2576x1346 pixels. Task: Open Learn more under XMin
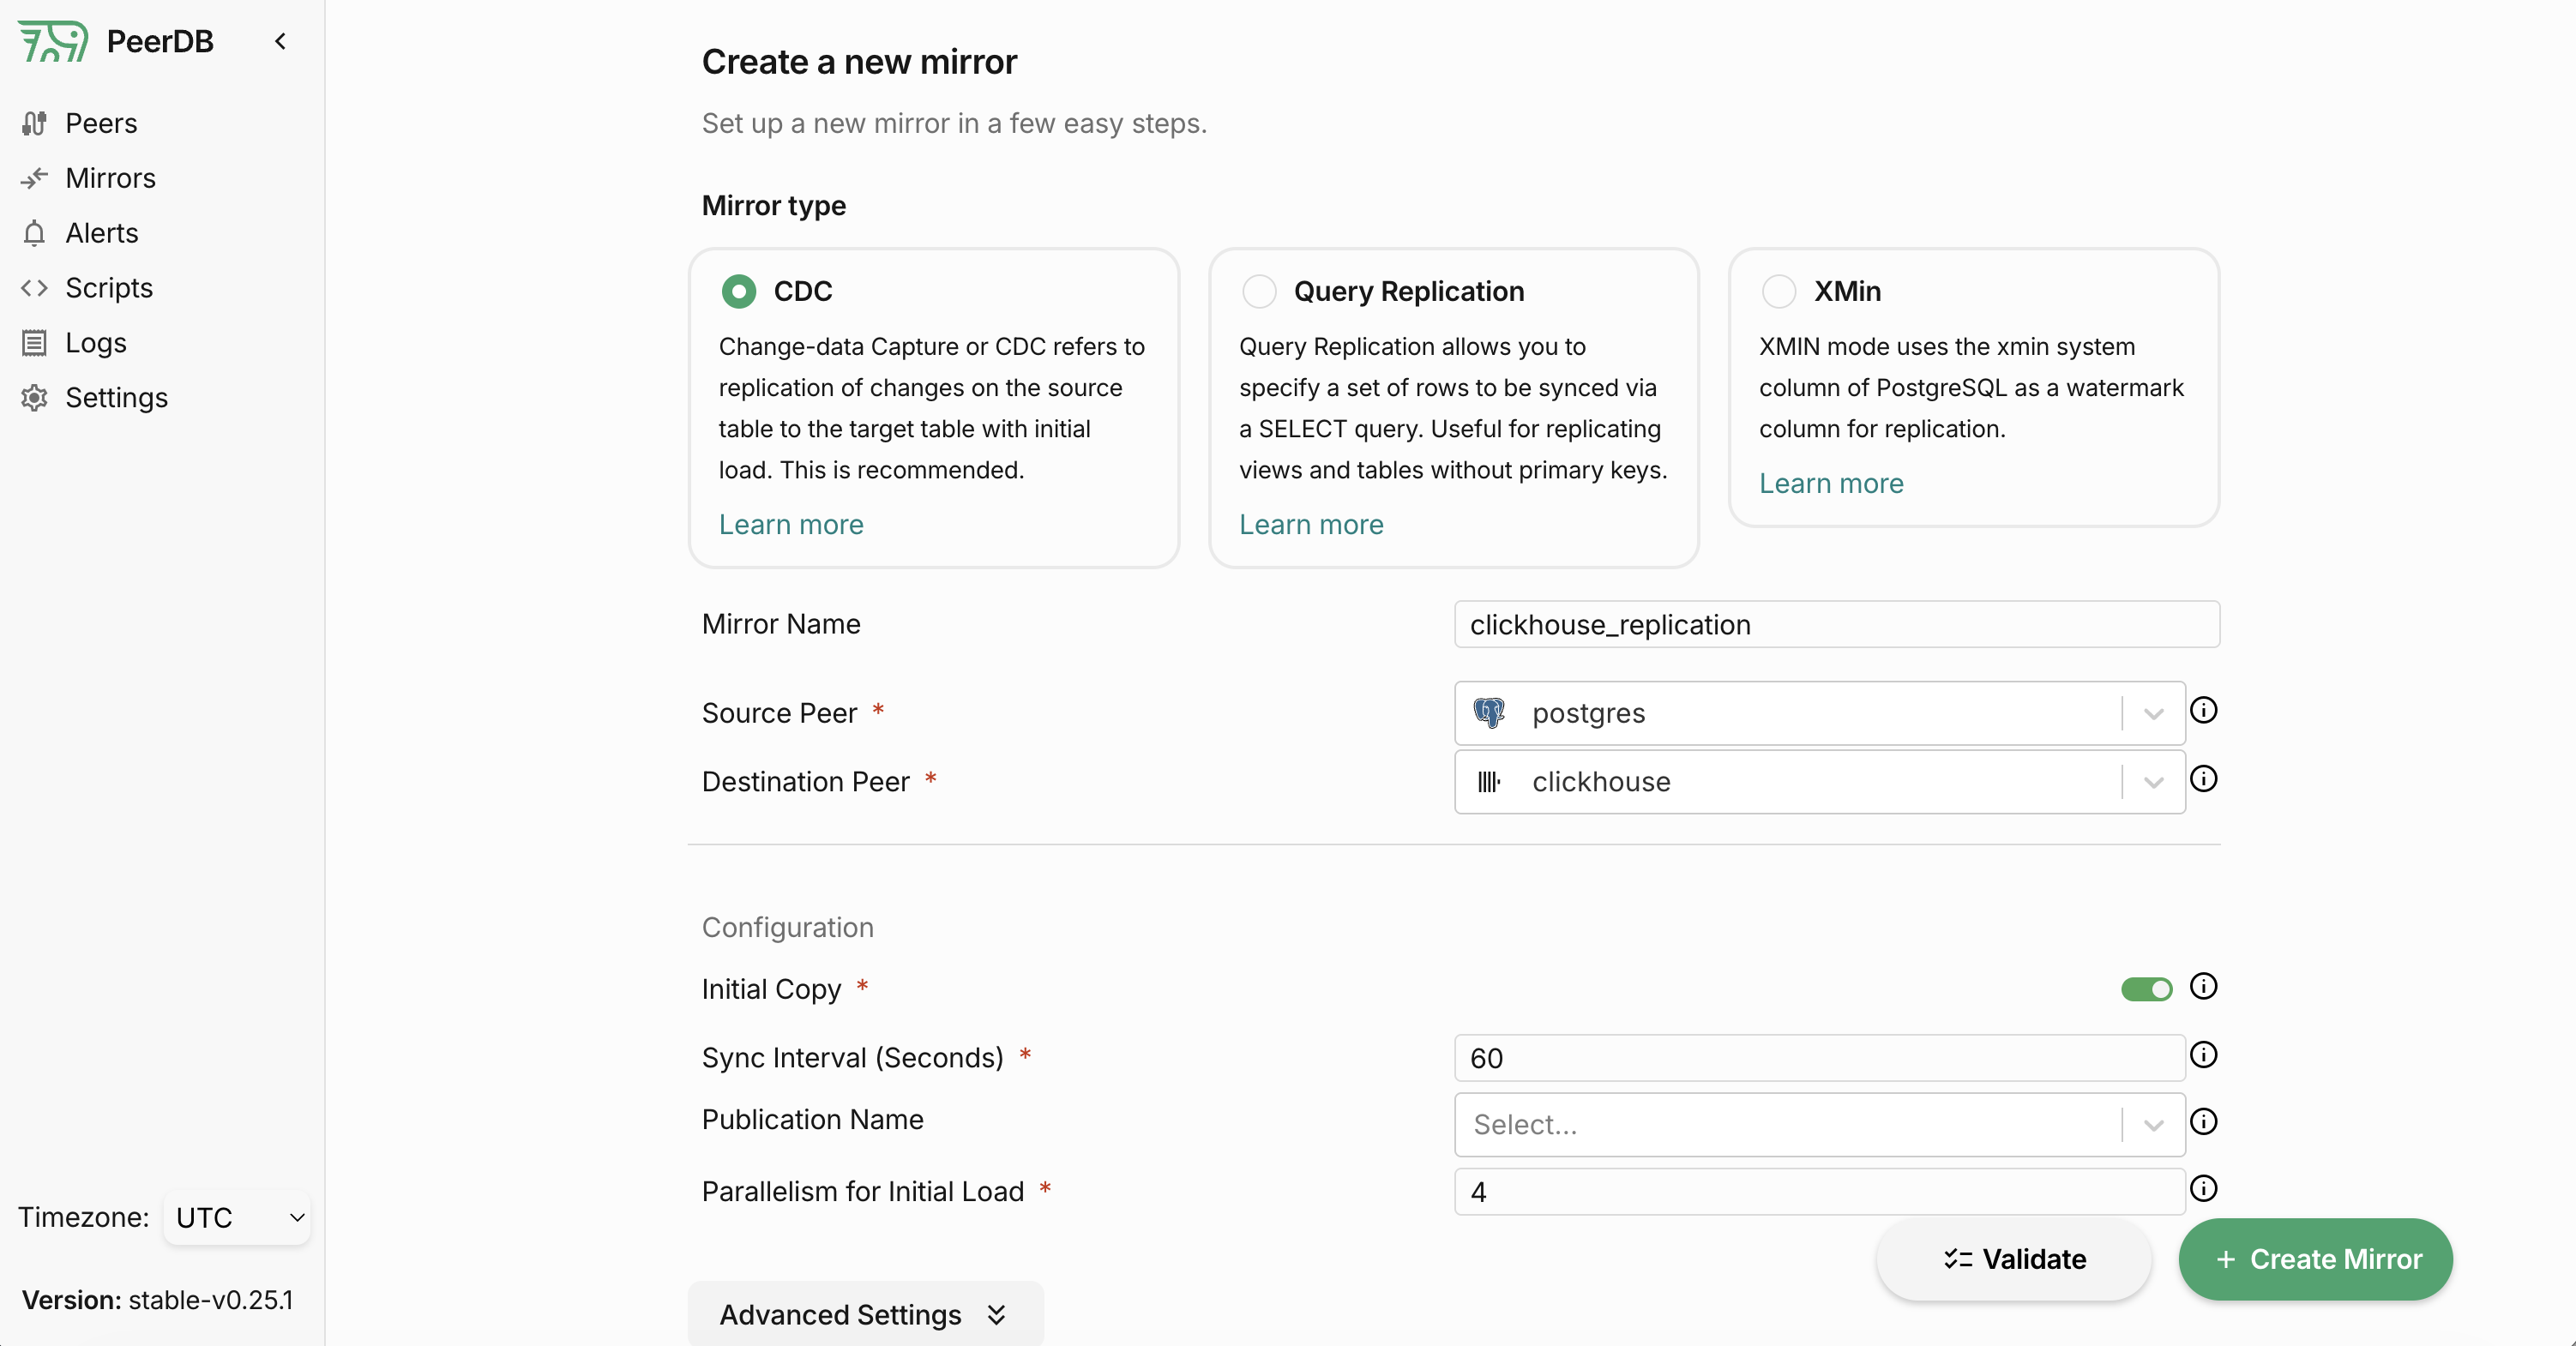pos(1831,483)
